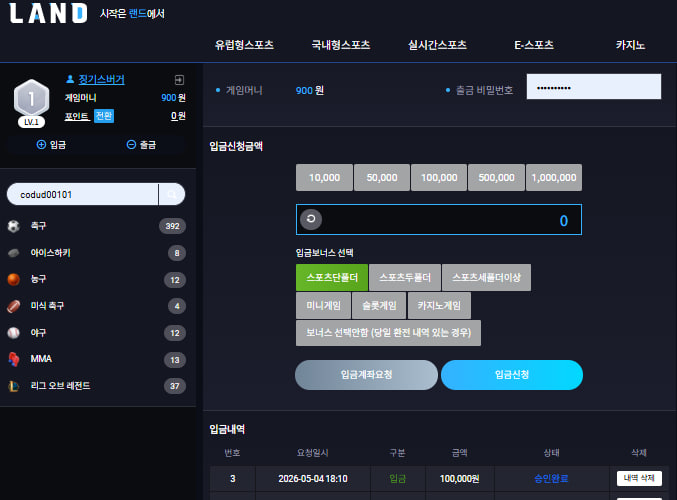Click the level 1 badge icon
Image resolution: width=677 pixels, height=500 pixels.
coord(31,103)
